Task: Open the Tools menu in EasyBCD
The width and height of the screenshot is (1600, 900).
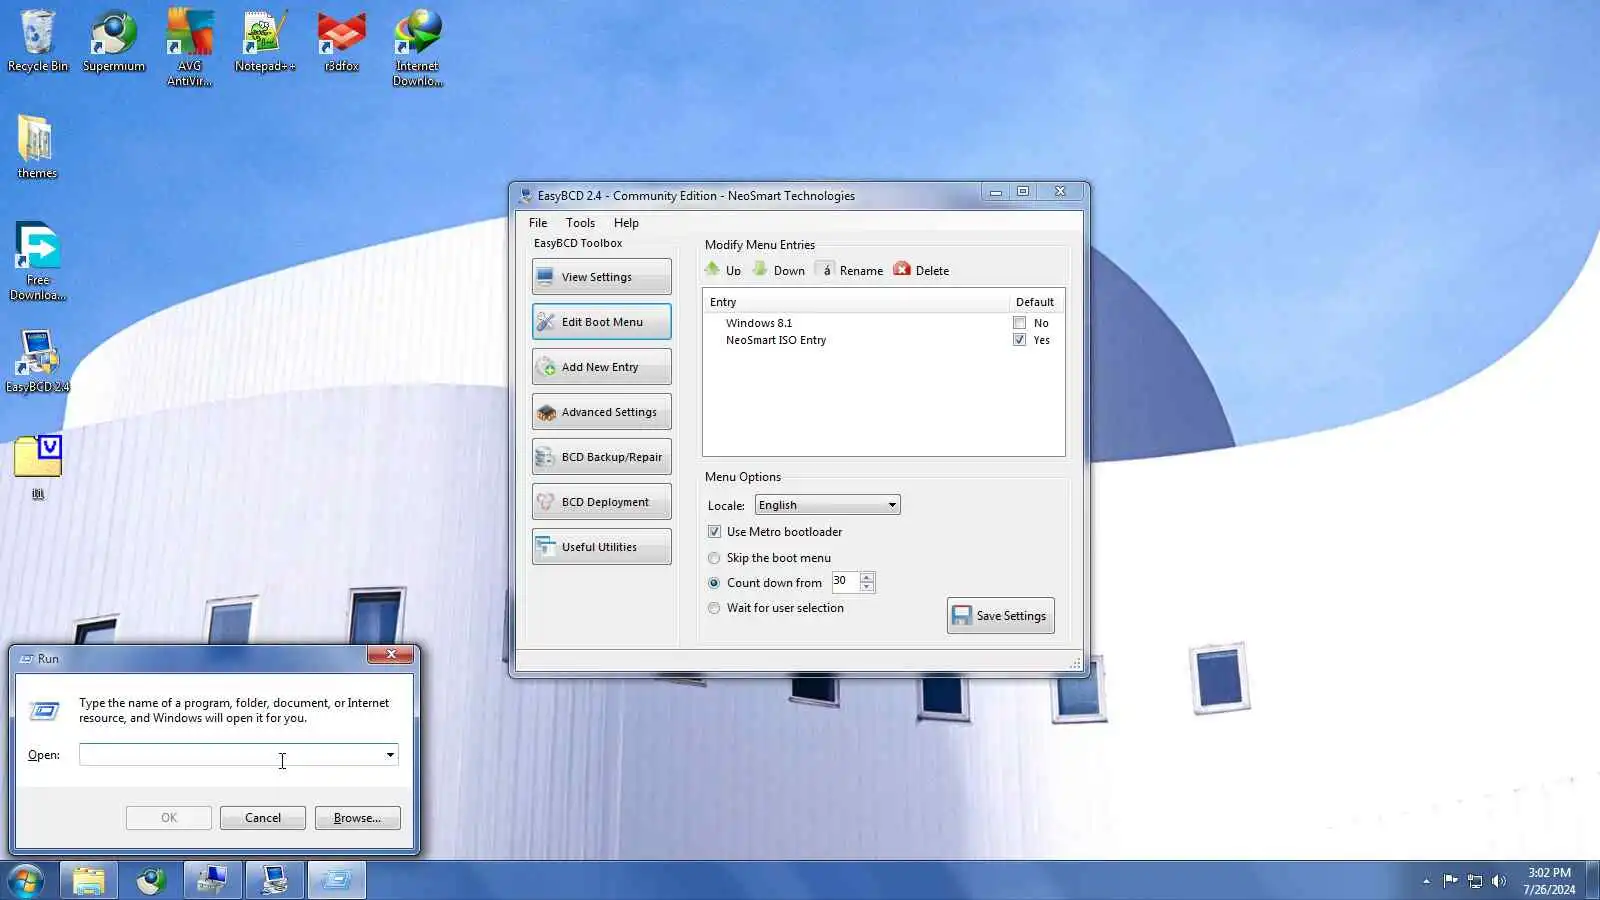Action: point(580,223)
